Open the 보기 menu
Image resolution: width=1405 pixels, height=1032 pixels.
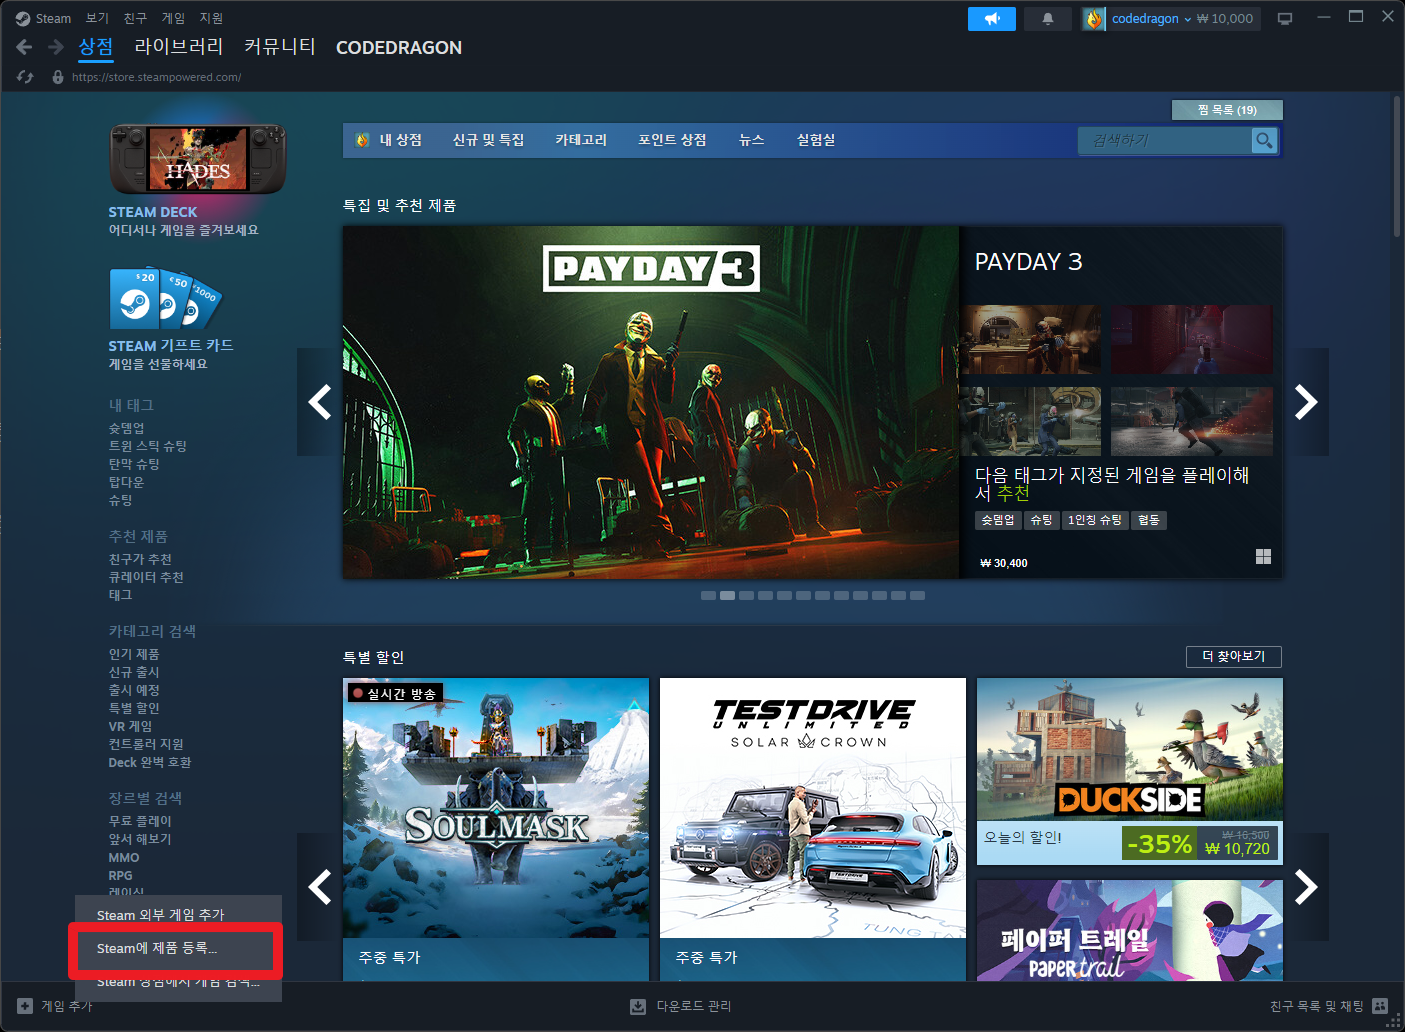(x=97, y=18)
